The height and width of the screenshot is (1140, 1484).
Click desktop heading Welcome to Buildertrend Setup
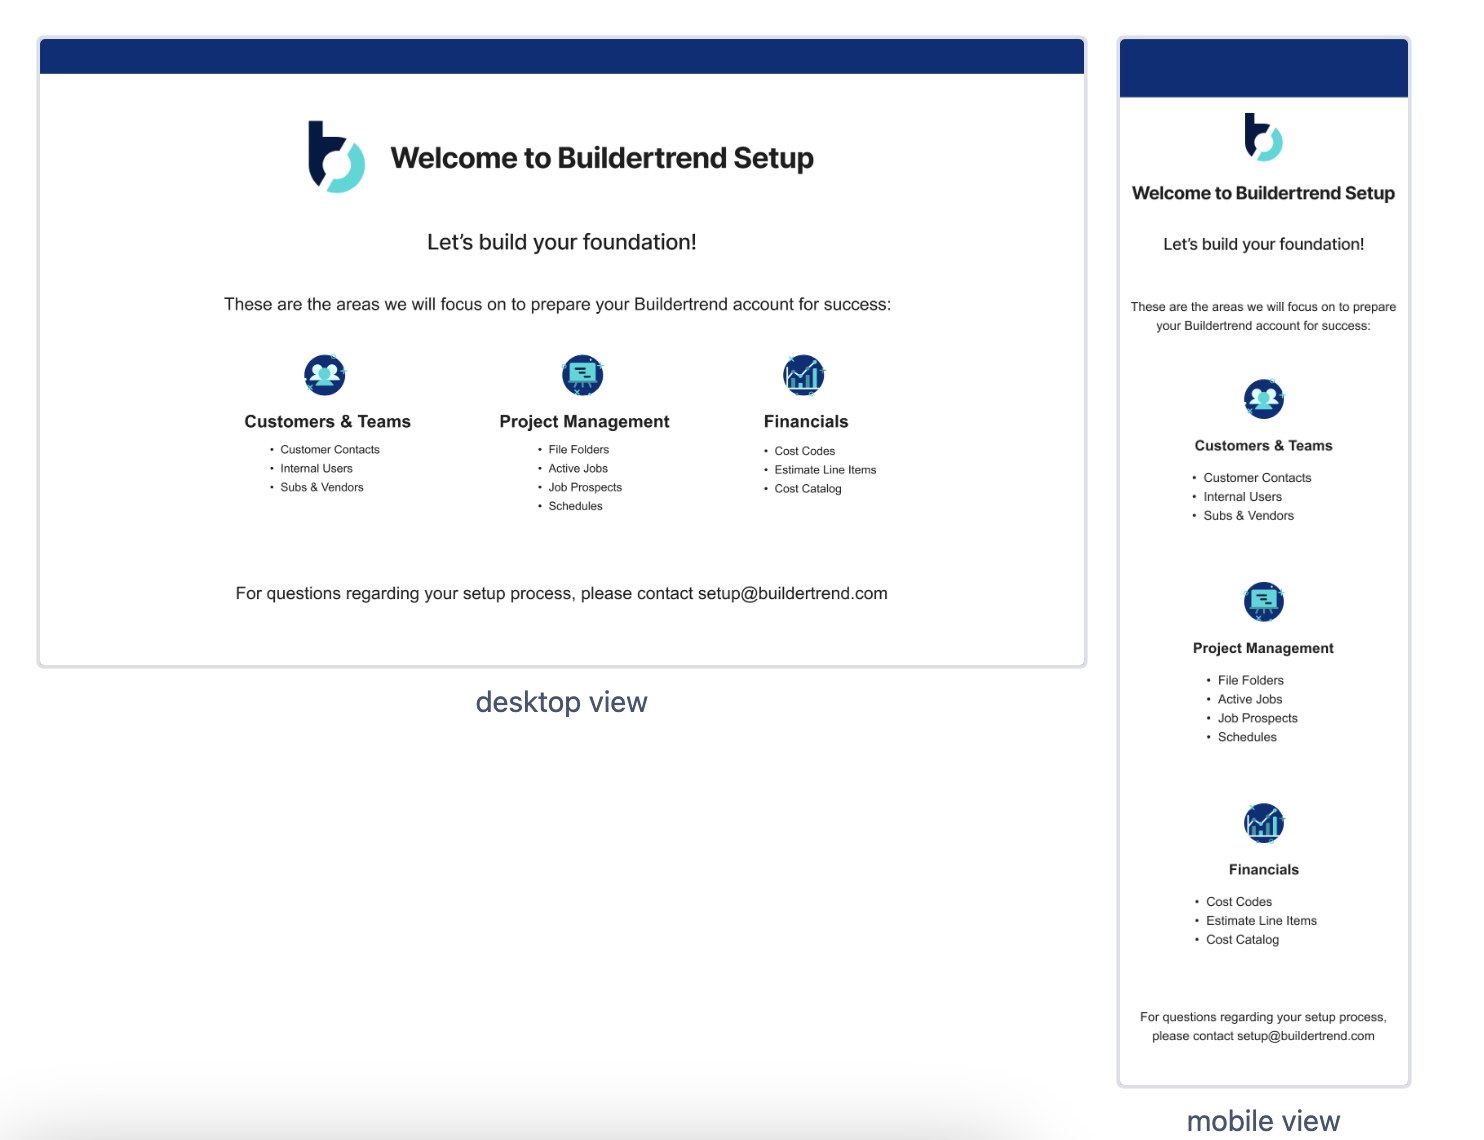pyautogui.click(x=602, y=158)
